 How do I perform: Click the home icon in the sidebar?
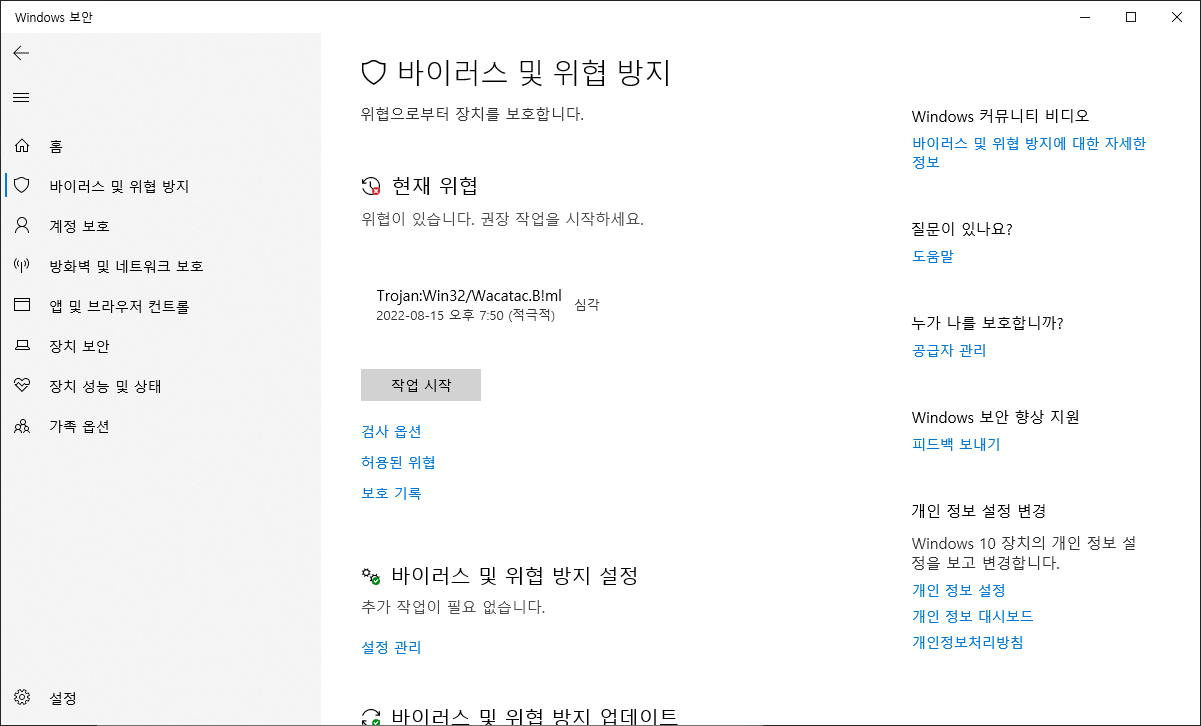coord(22,146)
